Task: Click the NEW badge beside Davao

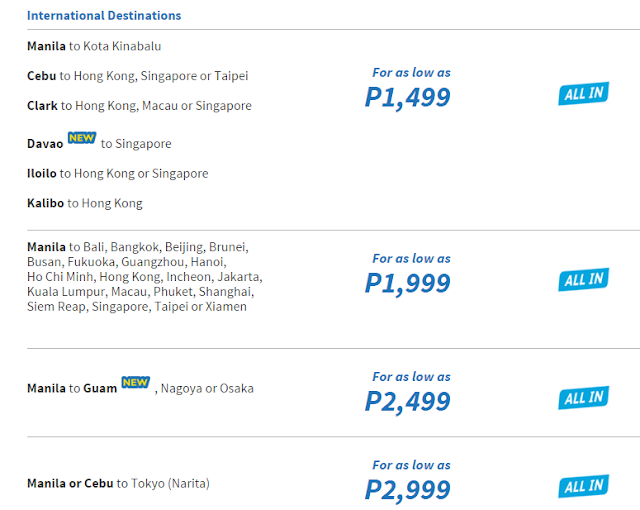Action: coord(82,138)
